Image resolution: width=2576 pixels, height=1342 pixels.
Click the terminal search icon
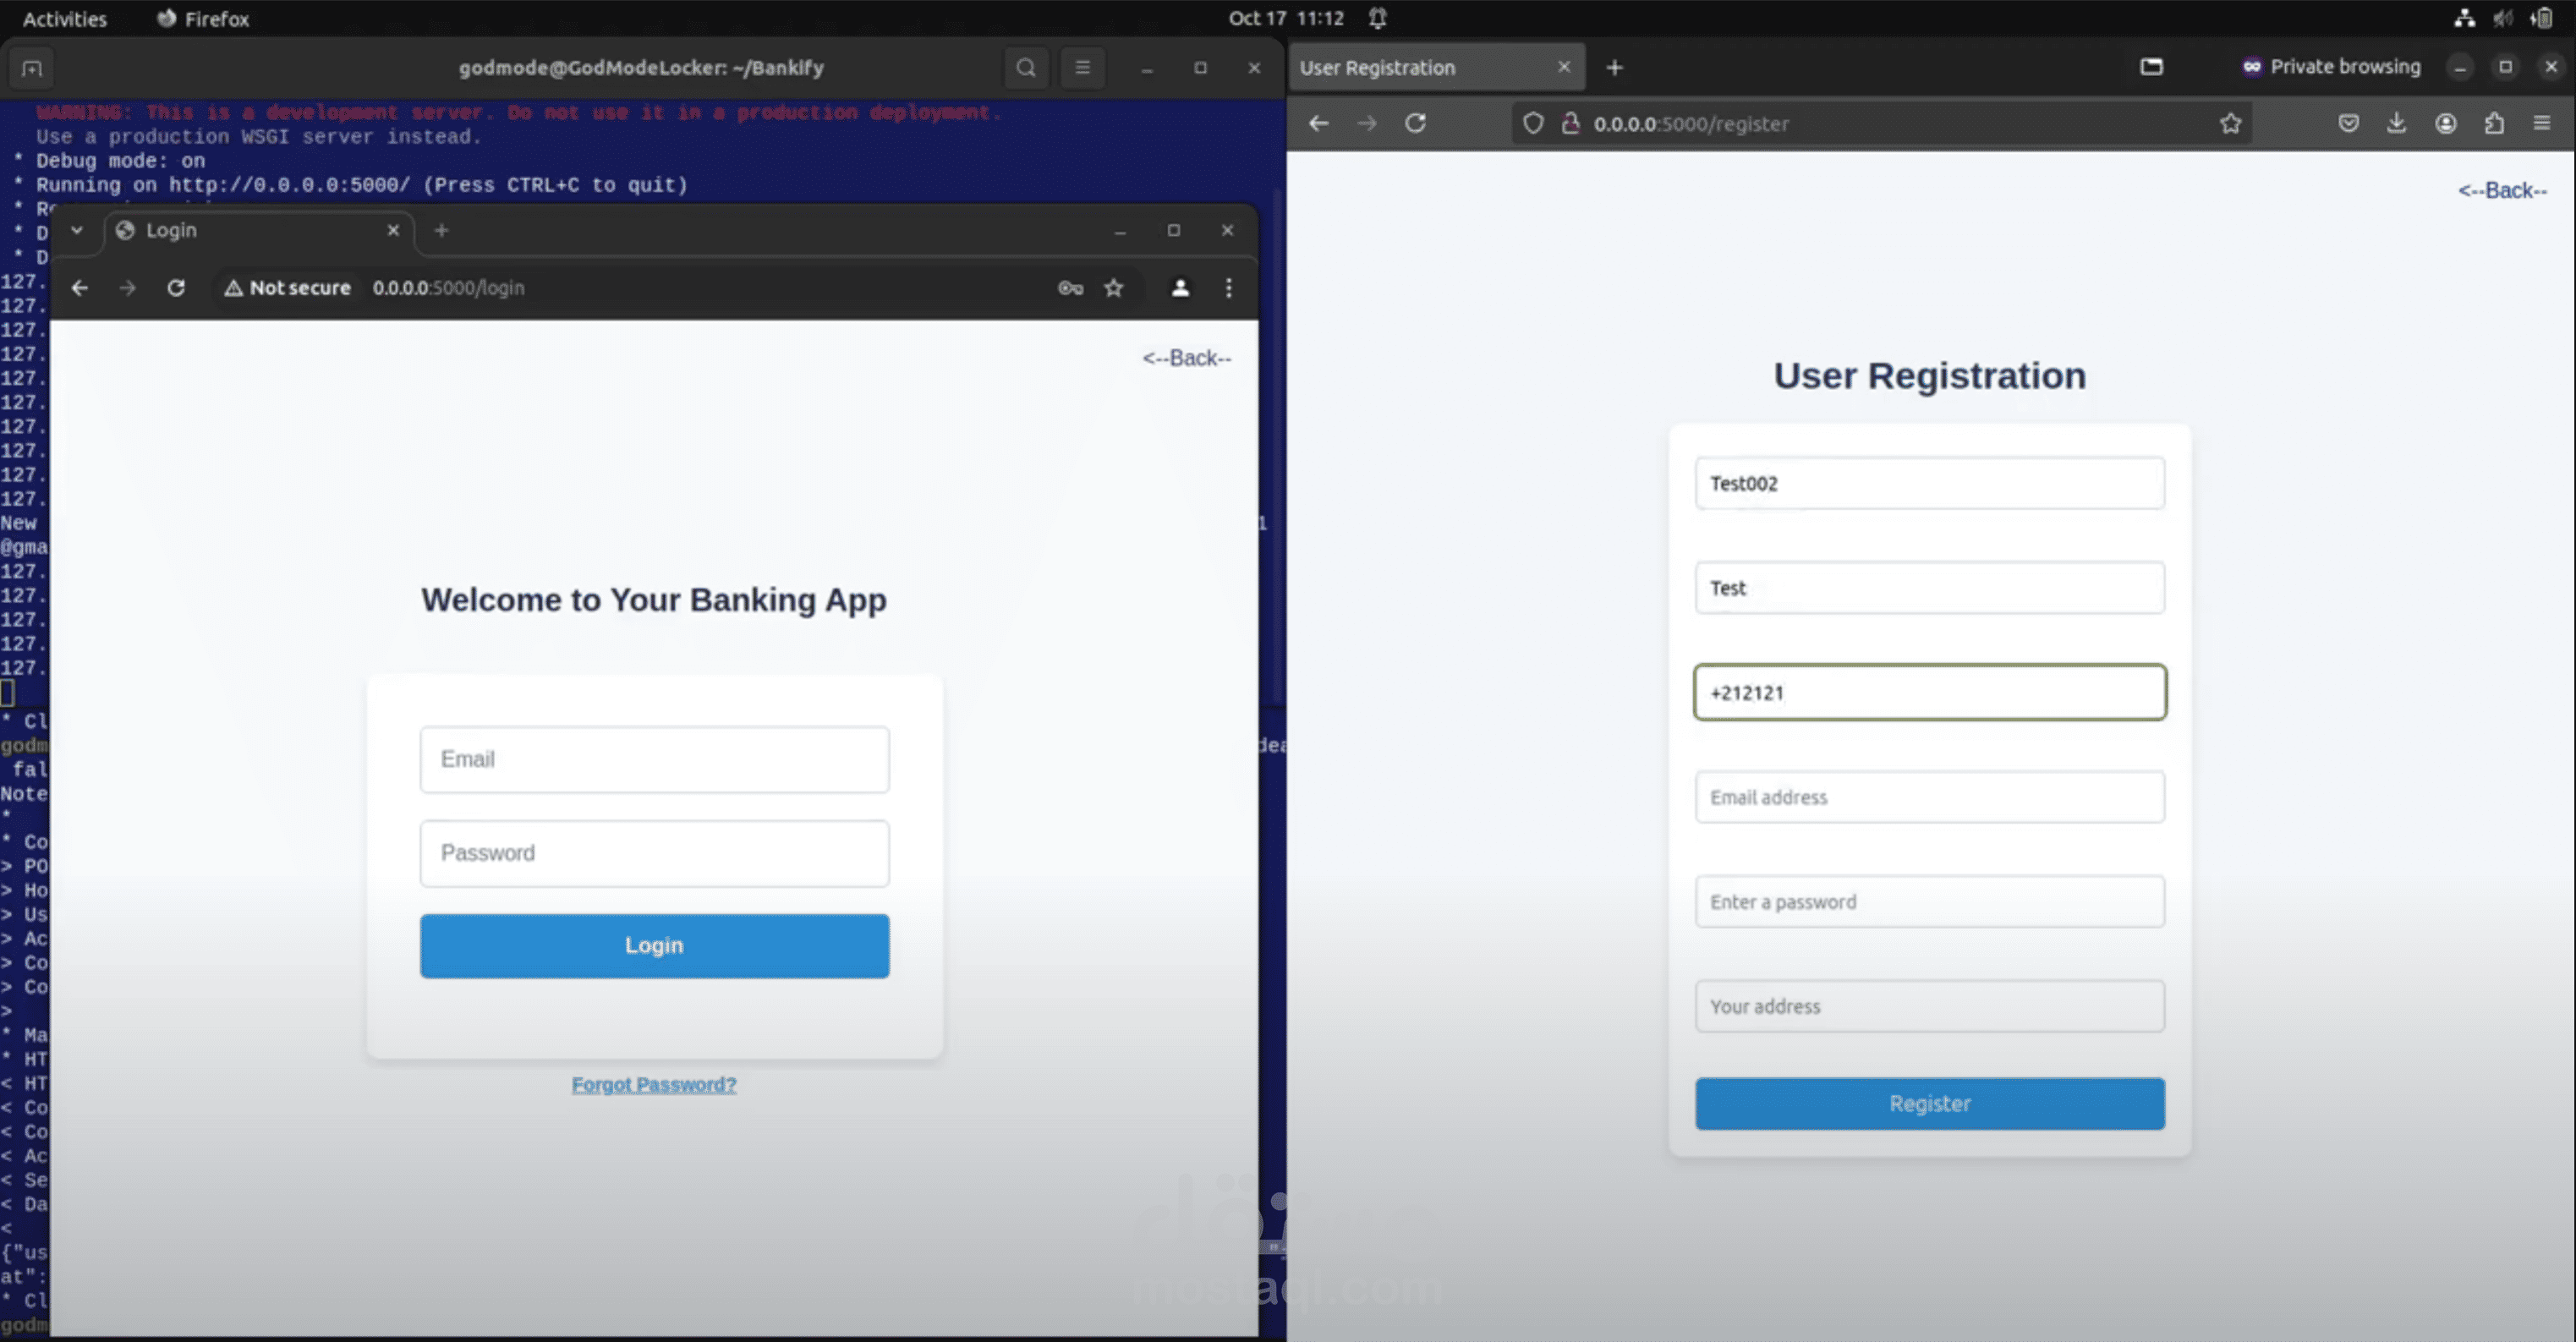coord(1026,68)
